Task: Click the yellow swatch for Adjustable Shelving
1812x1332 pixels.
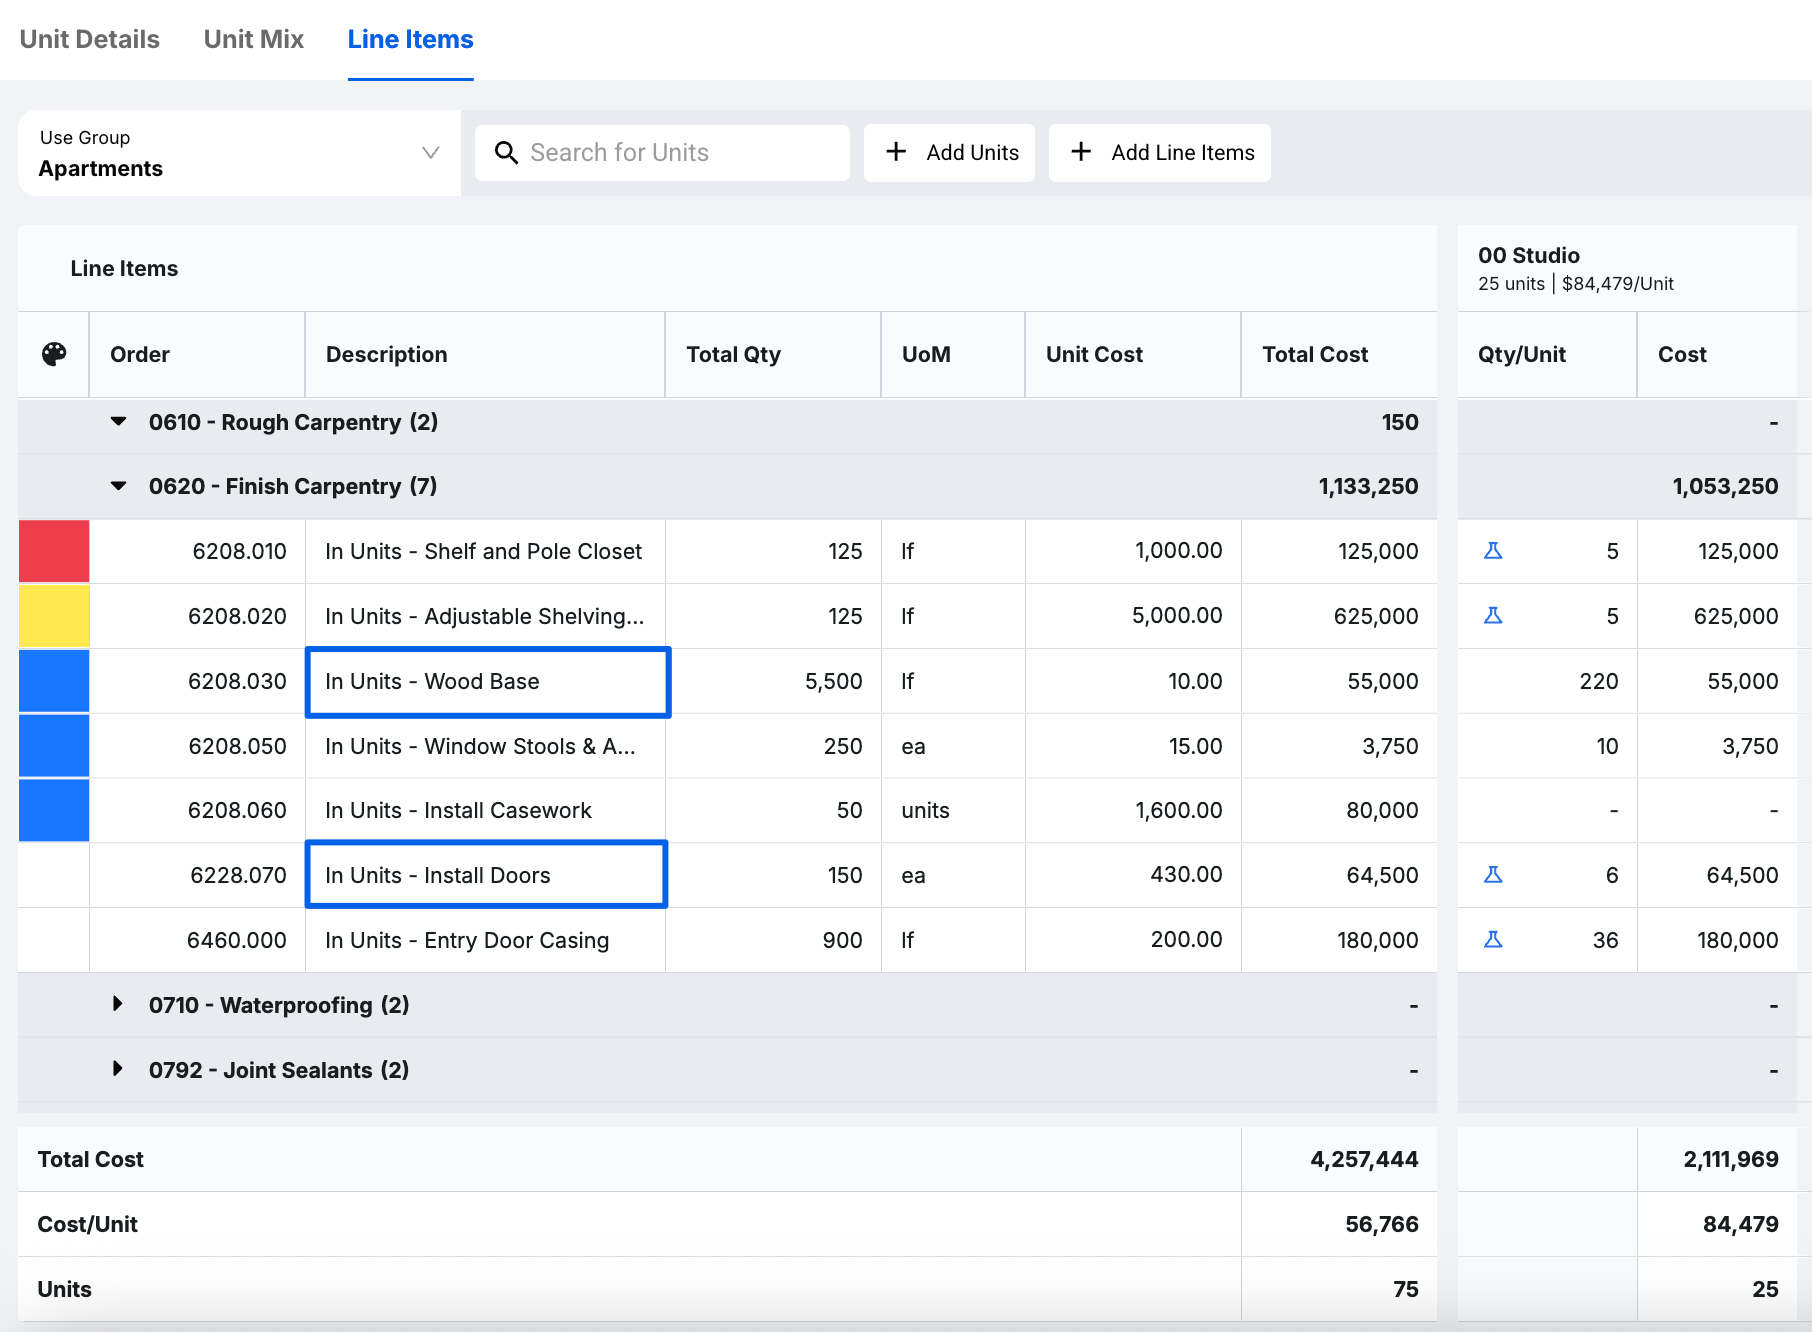Action: click(x=54, y=616)
